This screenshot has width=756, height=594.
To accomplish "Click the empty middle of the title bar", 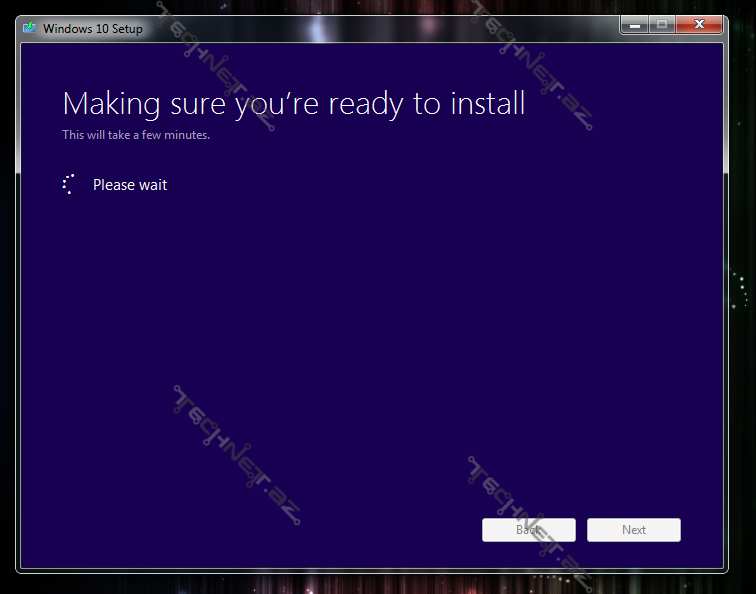I will pyautogui.click(x=380, y=28).
